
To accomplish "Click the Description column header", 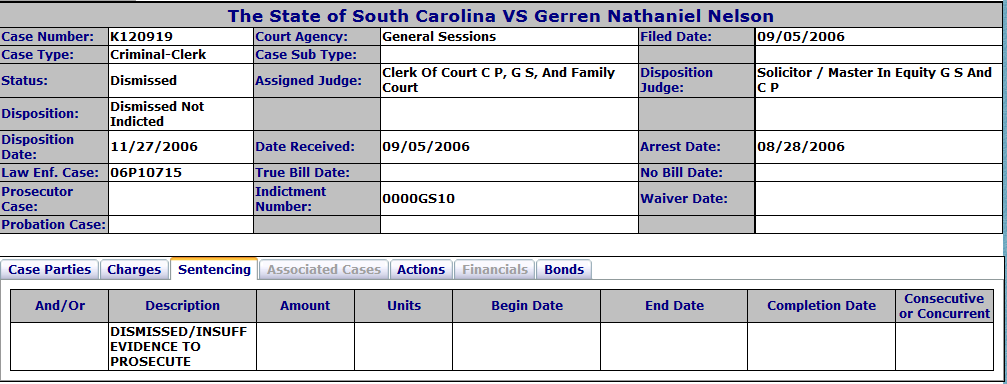I will (x=182, y=306).
